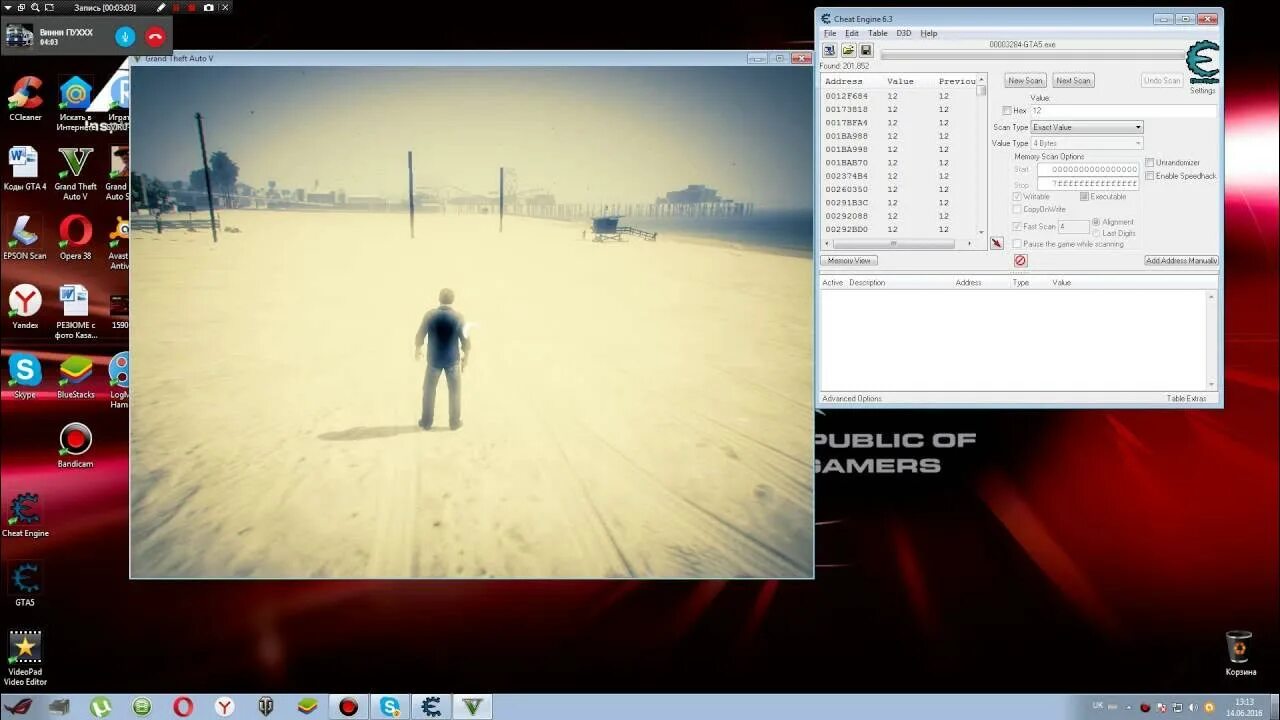Image resolution: width=1280 pixels, height=720 pixels.
Task: Open Table Extras
Action: [1186, 398]
